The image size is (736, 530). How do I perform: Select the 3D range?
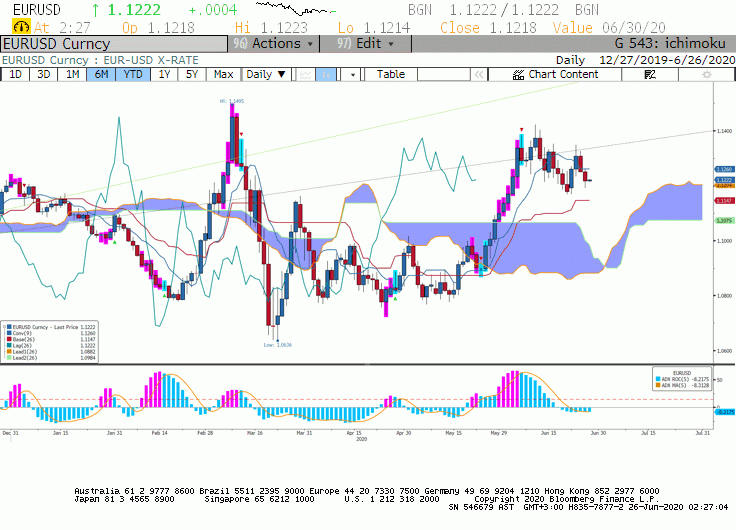[x=44, y=75]
